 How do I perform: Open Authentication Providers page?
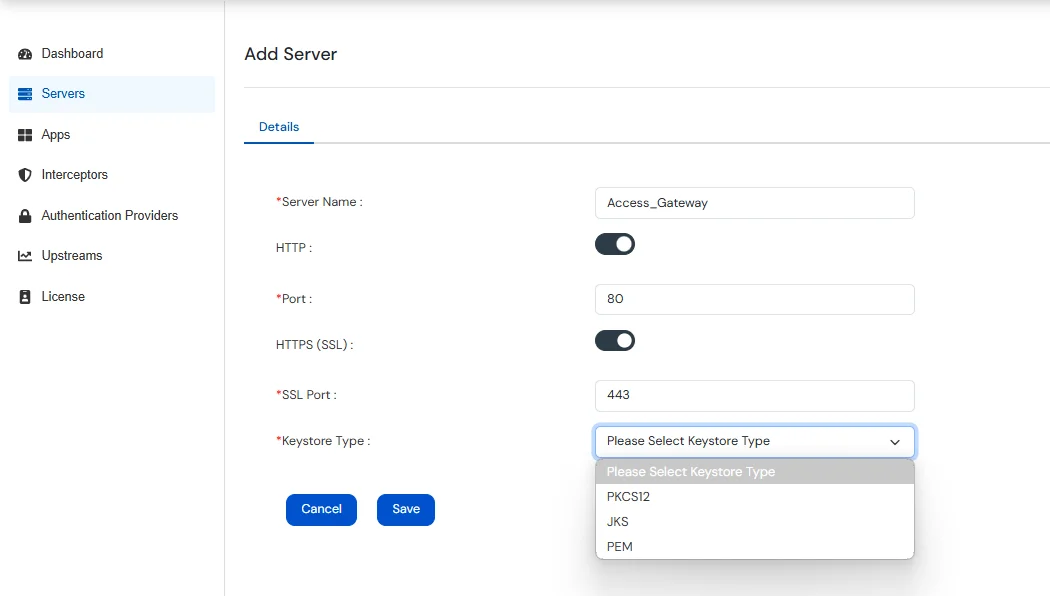coord(112,216)
